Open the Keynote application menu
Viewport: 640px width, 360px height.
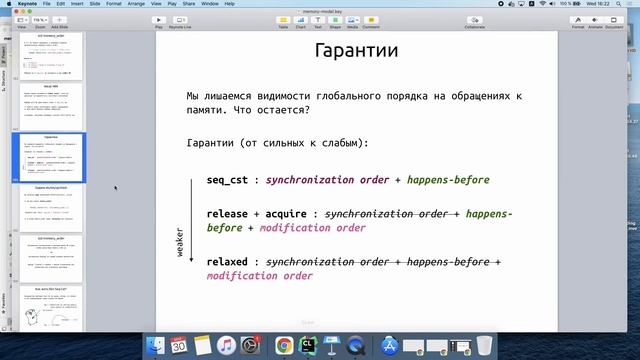click(27, 4)
